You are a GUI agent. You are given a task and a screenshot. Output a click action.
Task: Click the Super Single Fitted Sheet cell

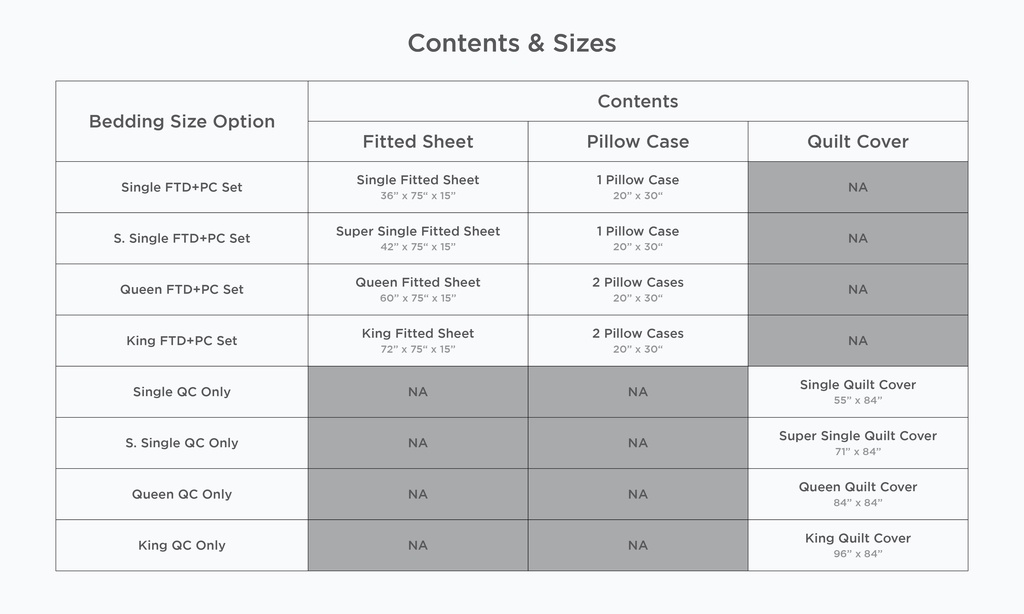coord(418,238)
